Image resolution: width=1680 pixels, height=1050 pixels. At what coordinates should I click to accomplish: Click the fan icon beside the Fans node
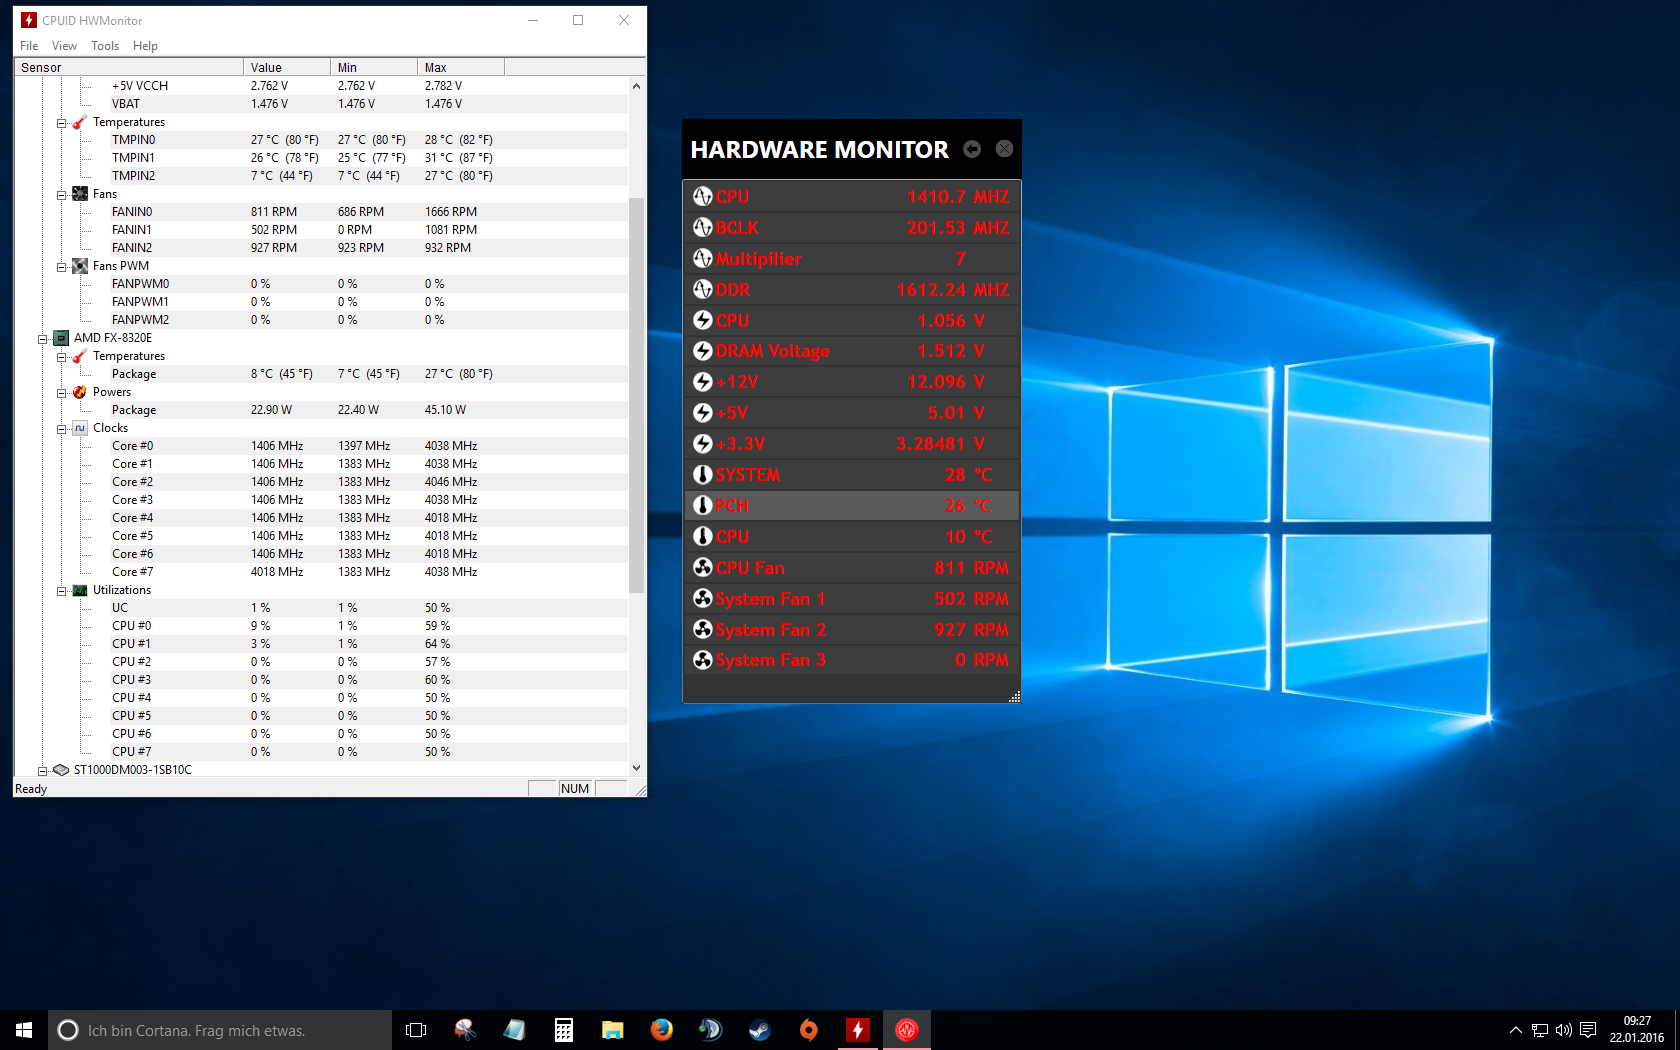coord(80,194)
